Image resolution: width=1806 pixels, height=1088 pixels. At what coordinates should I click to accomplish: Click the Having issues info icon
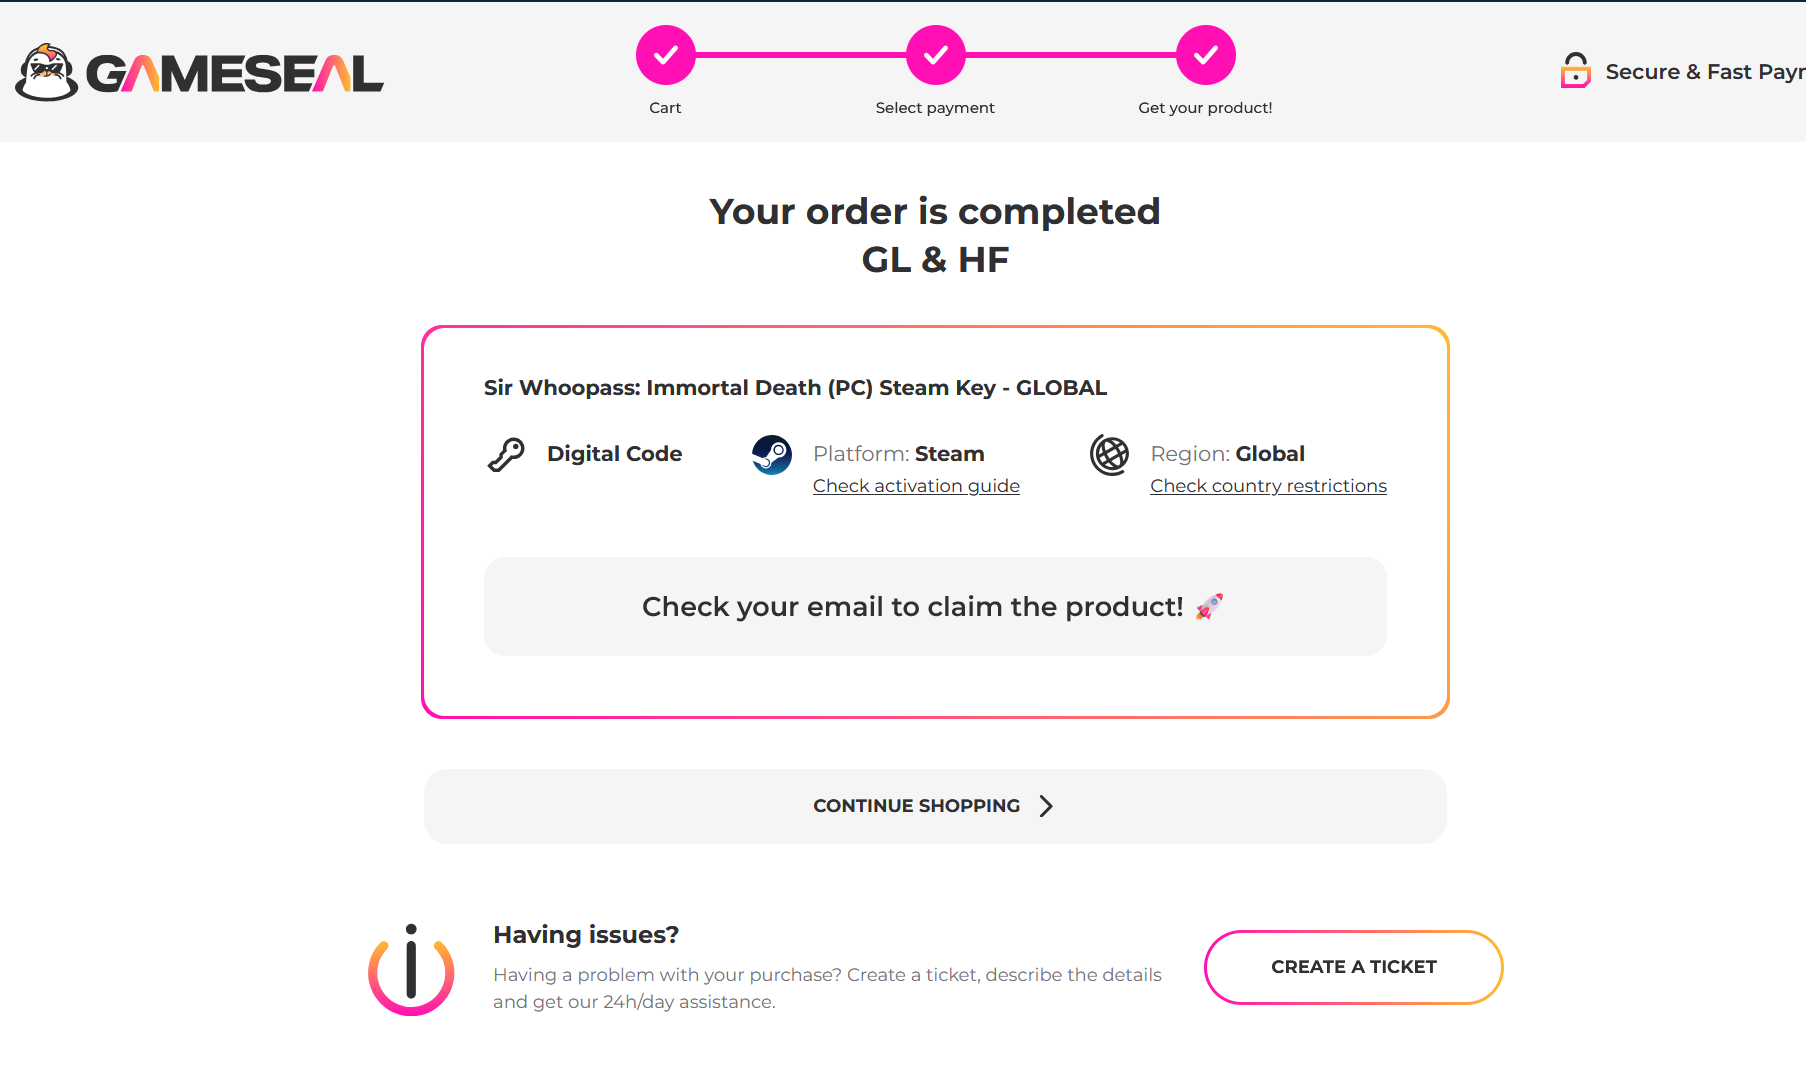[411, 970]
